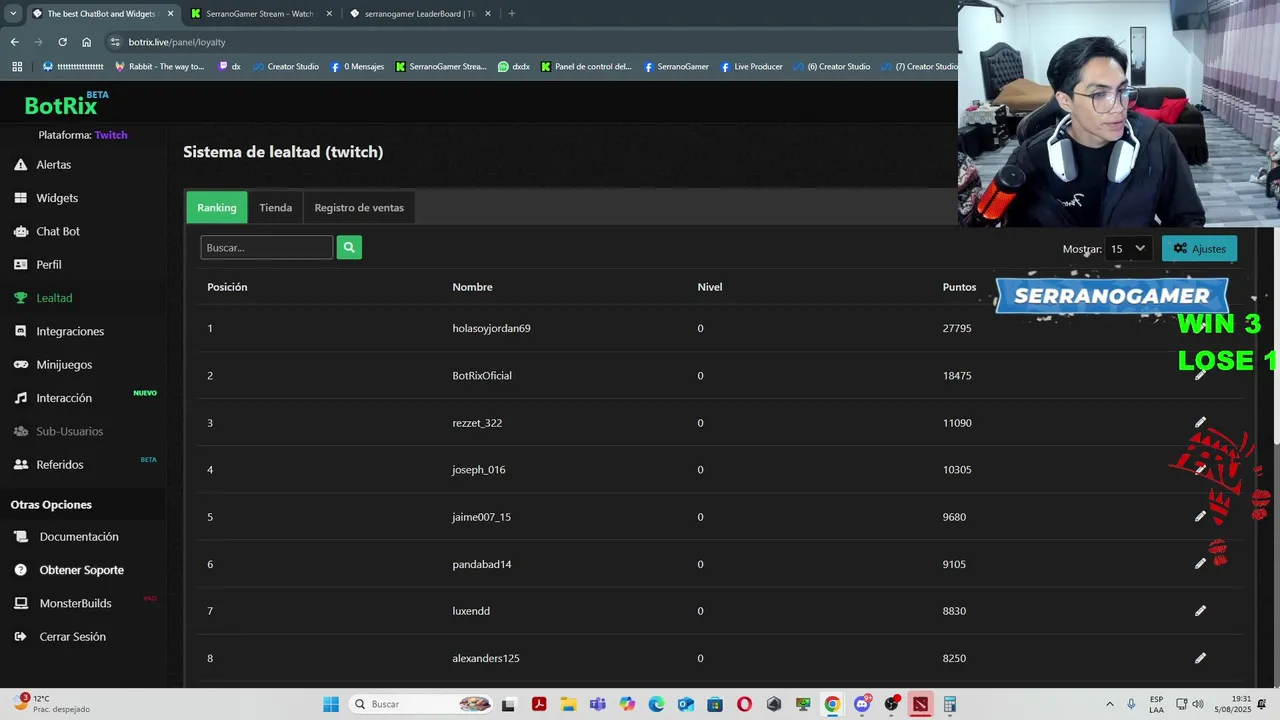The width and height of the screenshot is (1280, 720).
Task: Click browser home button
Action: pyautogui.click(x=86, y=42)
